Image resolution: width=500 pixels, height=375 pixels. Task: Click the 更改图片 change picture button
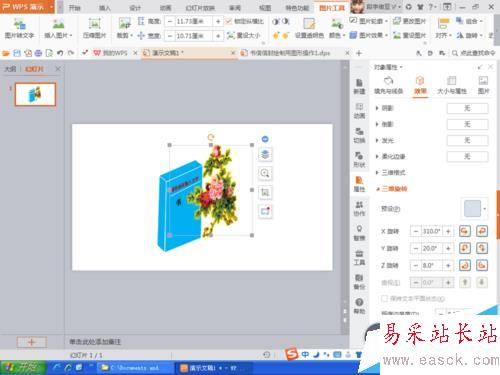coord(409,21)
